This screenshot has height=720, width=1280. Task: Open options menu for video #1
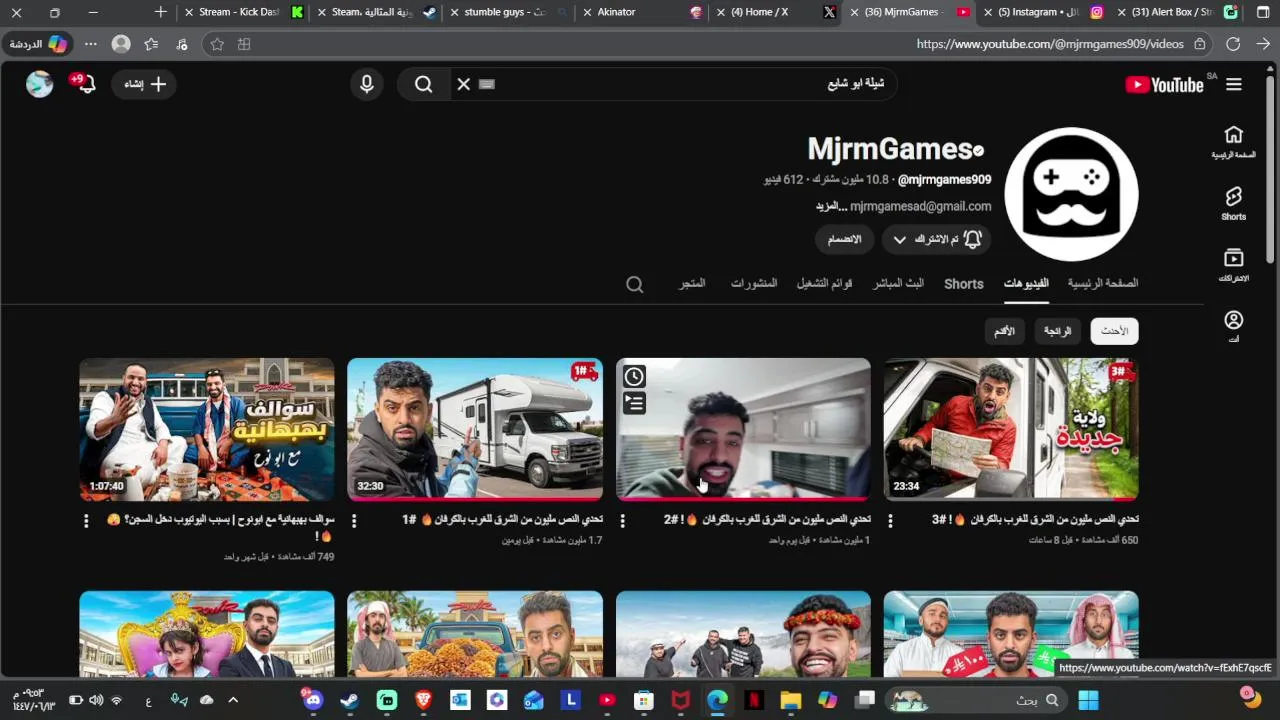pos(354,521)
